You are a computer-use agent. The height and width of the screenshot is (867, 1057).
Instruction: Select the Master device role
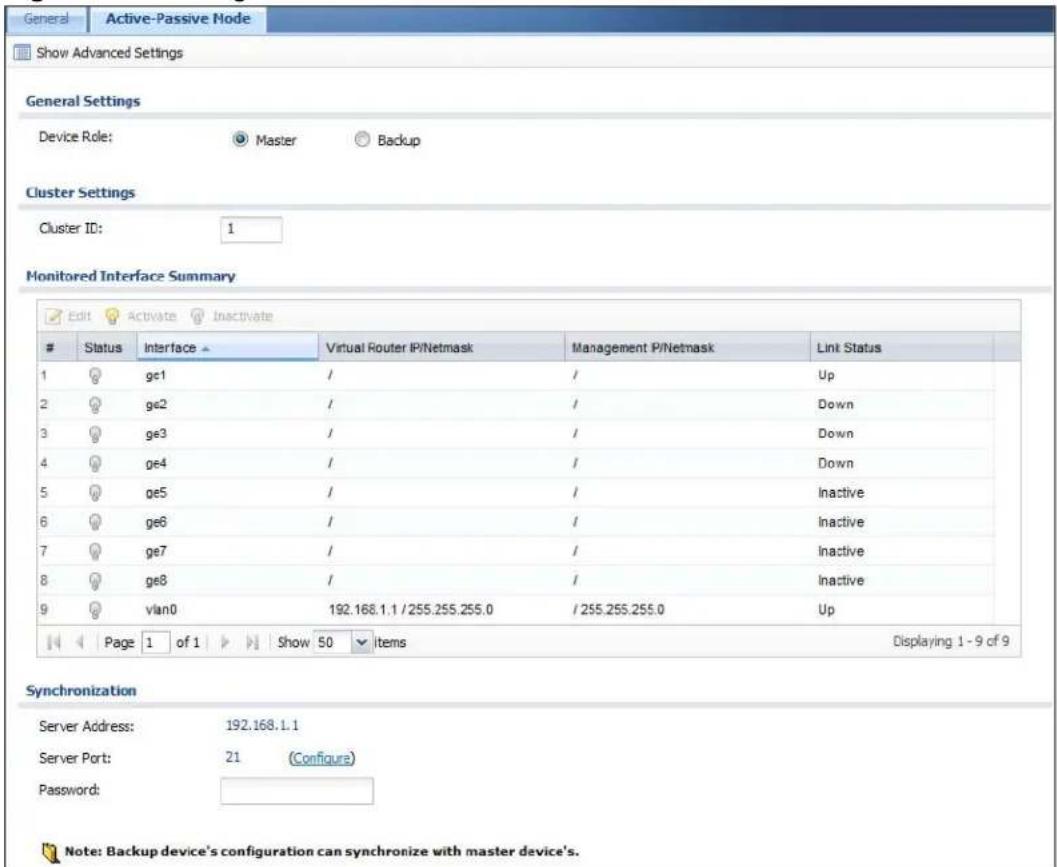click(x=241, y=140)
